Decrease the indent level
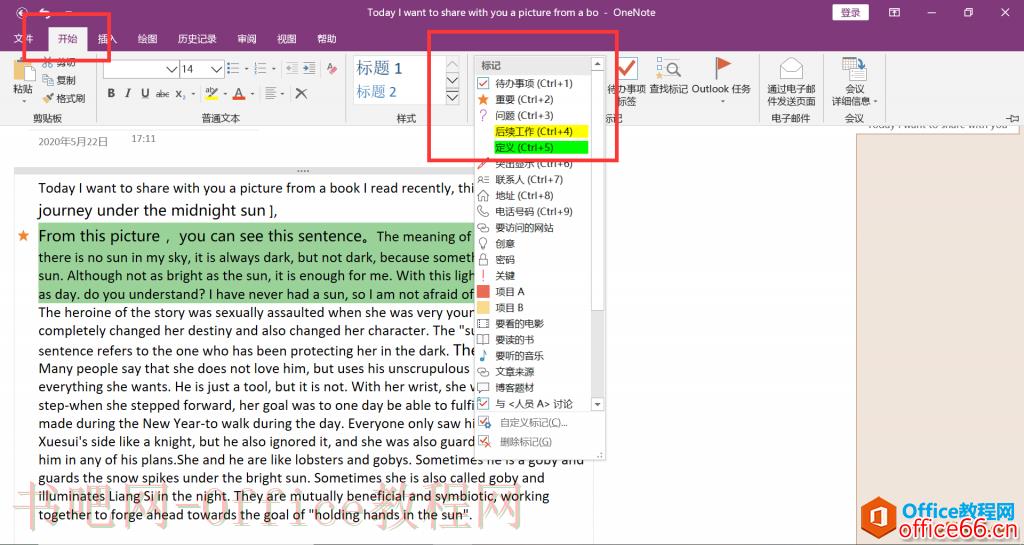The width and height of the screenshot is (1024, 545). [292, 69]
